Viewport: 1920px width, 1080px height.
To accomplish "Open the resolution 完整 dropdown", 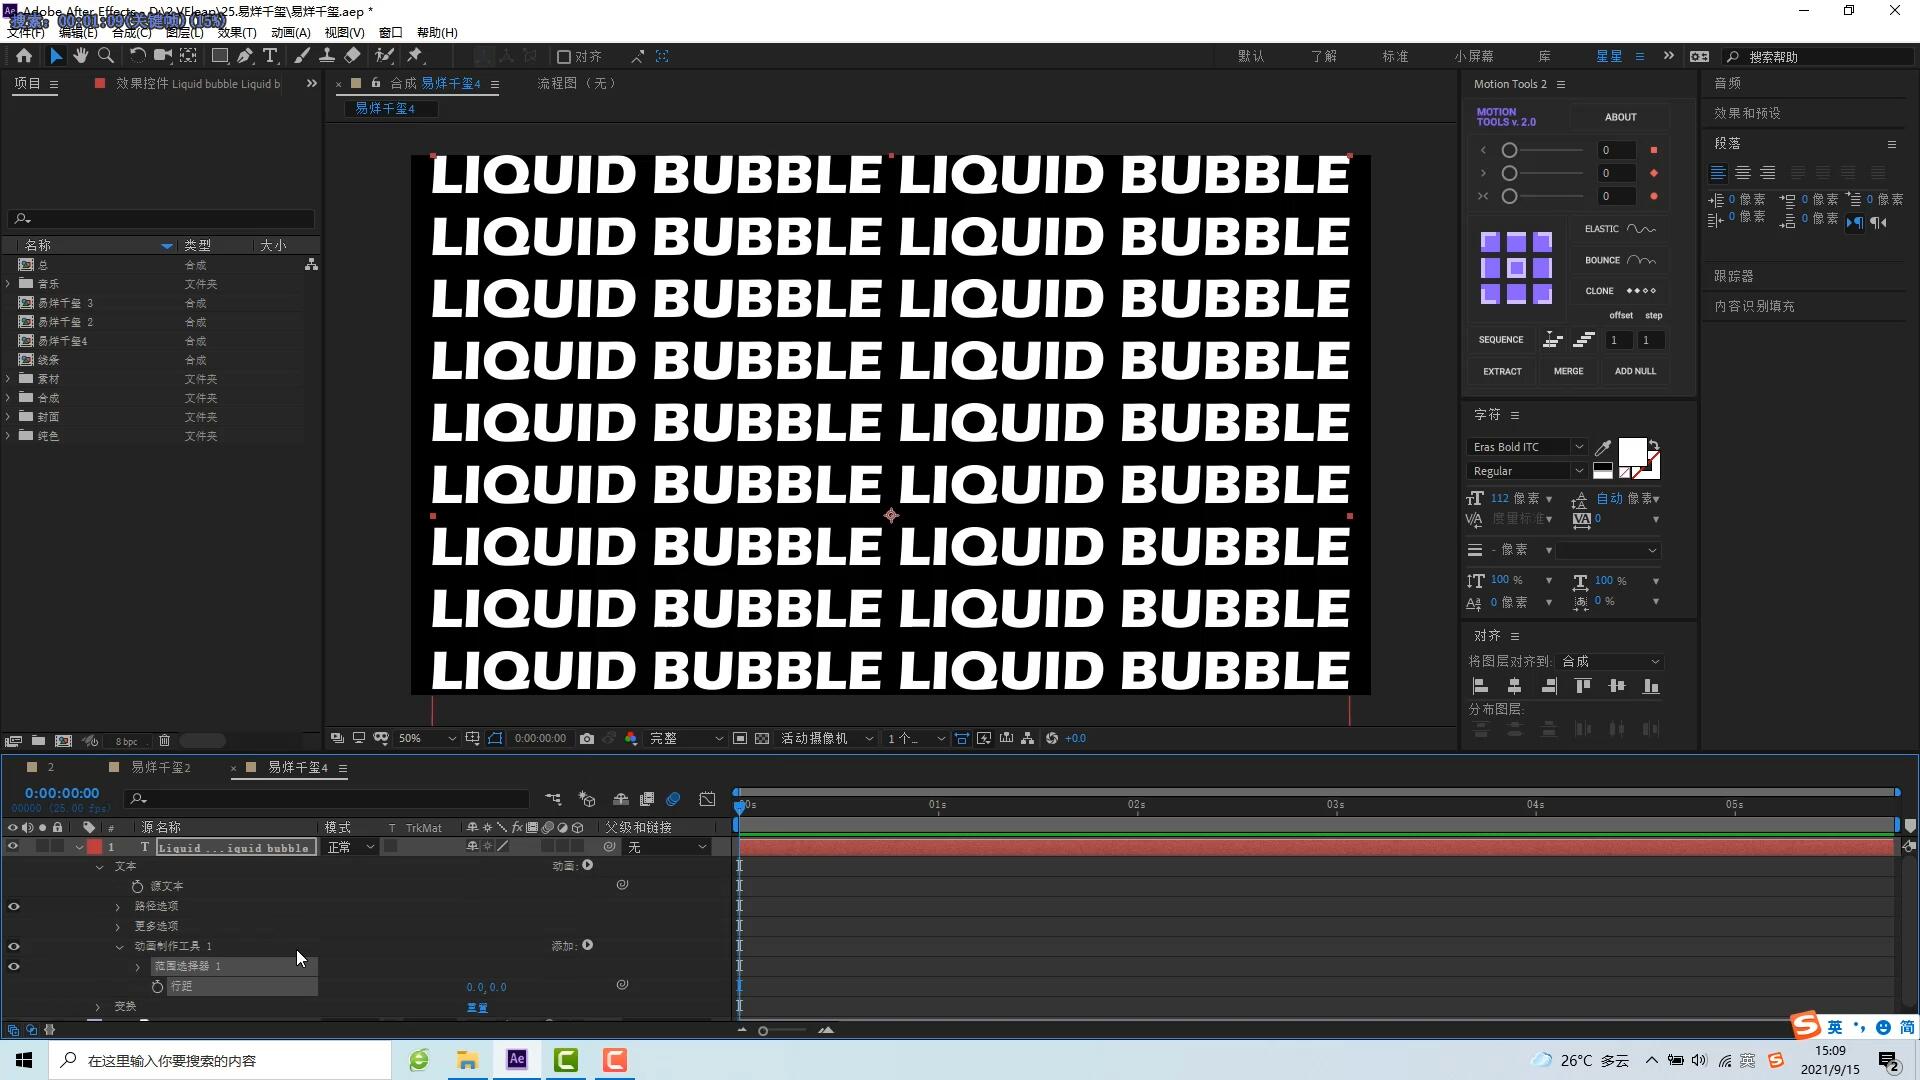I will click(686, 738).
